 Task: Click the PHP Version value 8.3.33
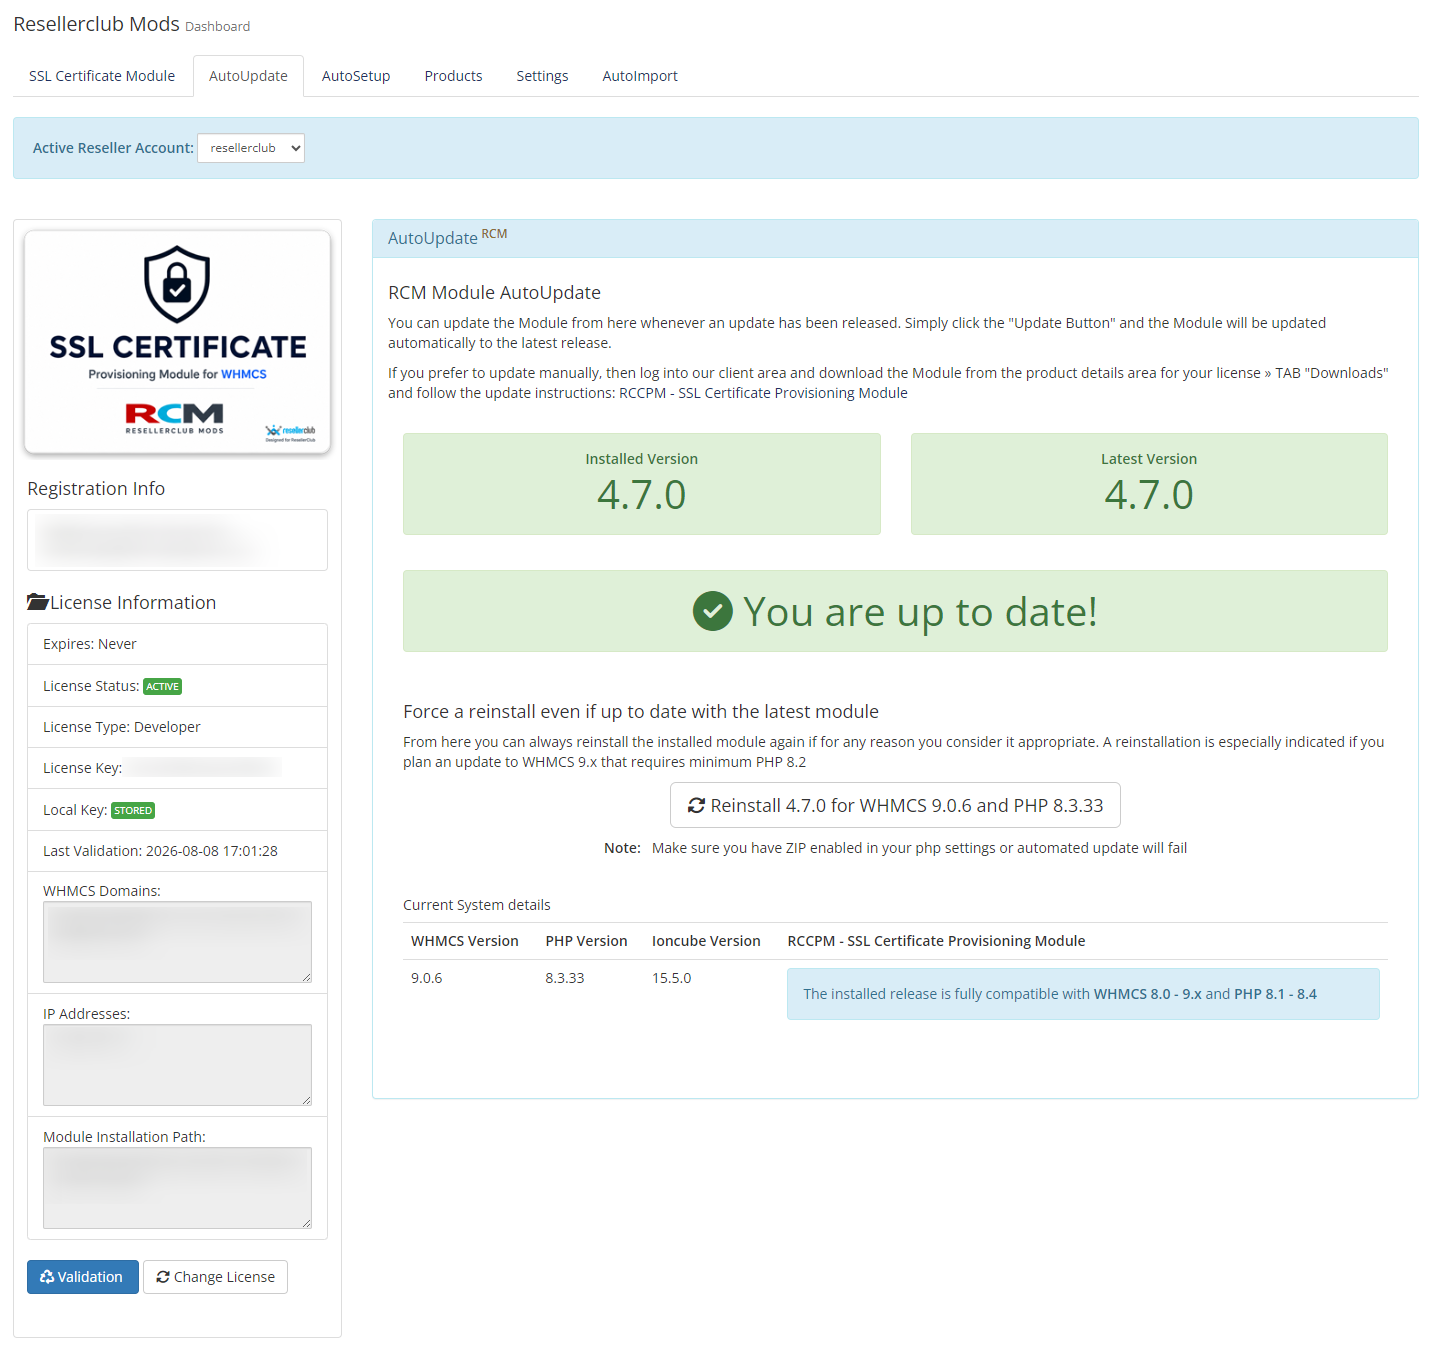(x=565, y=978)
